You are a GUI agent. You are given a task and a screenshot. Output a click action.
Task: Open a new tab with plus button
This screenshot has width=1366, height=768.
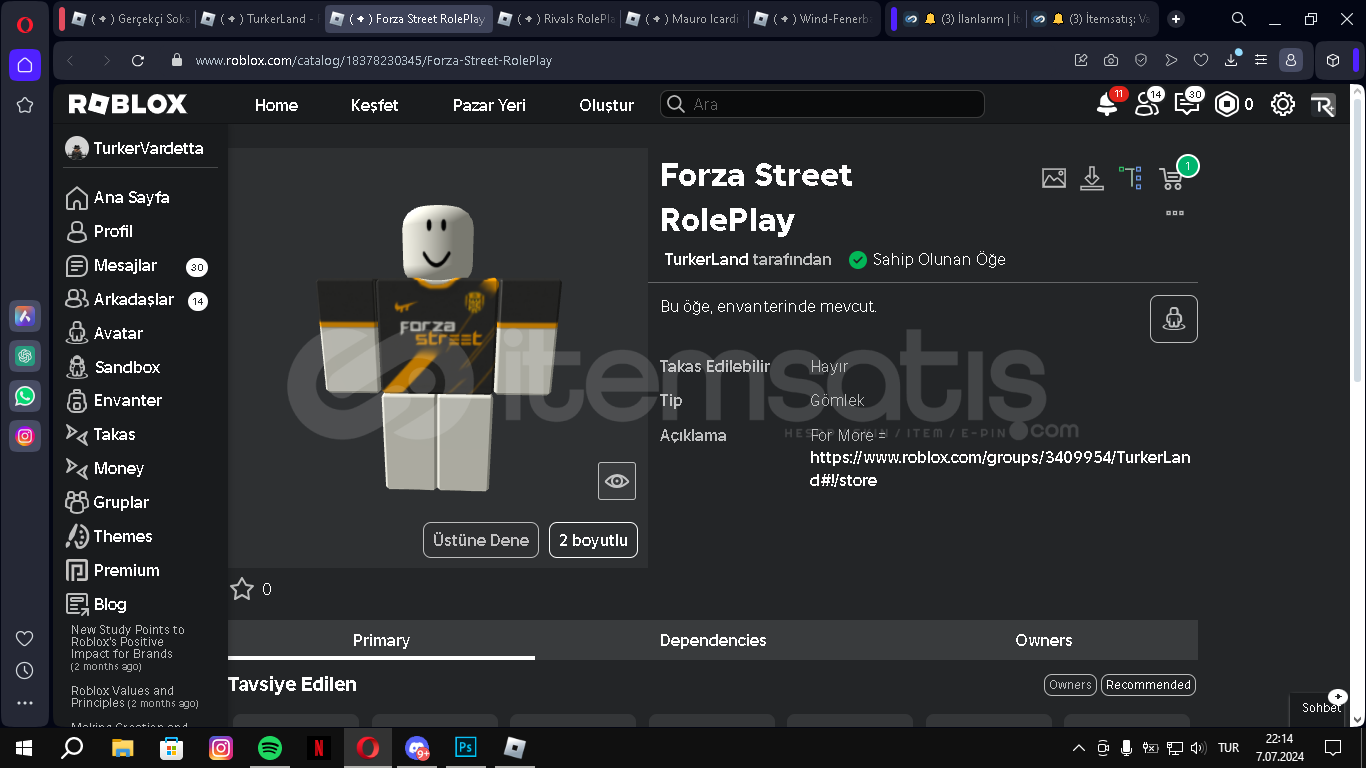(x=1176, y=19)
